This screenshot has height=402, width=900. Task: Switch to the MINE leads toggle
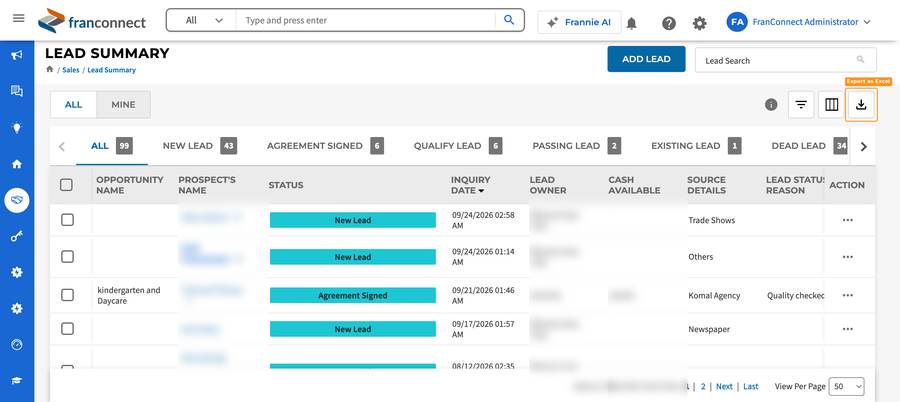point(123,105)
